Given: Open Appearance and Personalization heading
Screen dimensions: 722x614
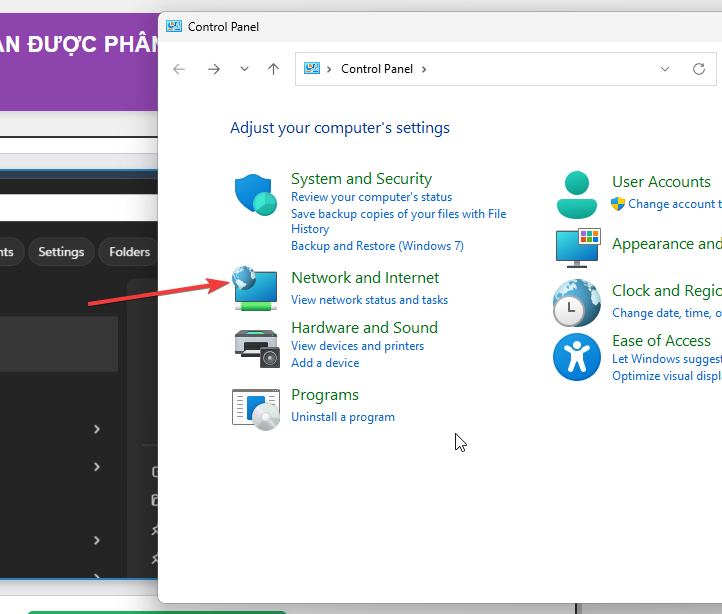Looking at the screenshot, I should coord(667,244).
